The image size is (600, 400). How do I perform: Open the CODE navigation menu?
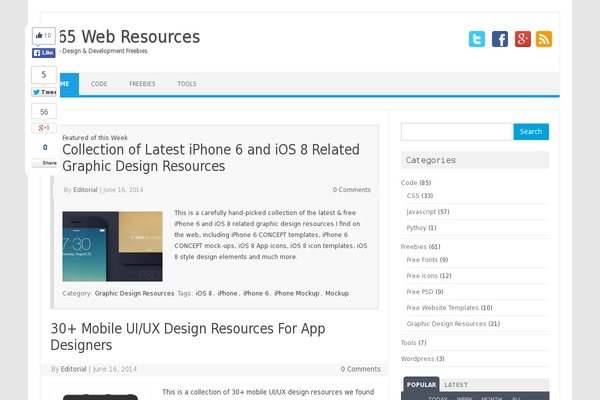pyautogui.click(x=99, y=84)
